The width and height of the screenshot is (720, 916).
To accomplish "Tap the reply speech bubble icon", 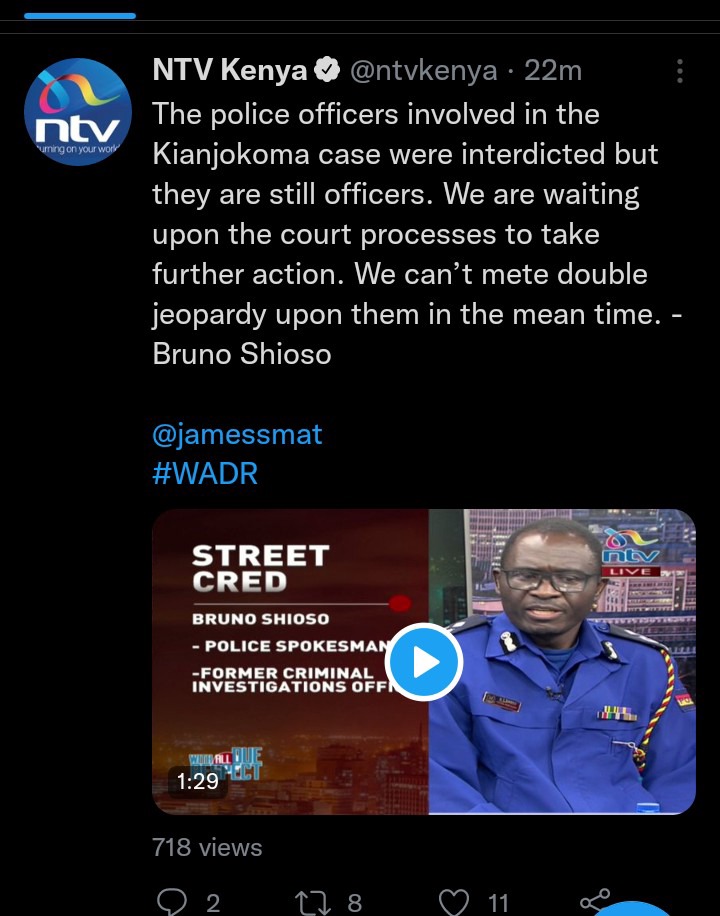I will tap(172, 901).
